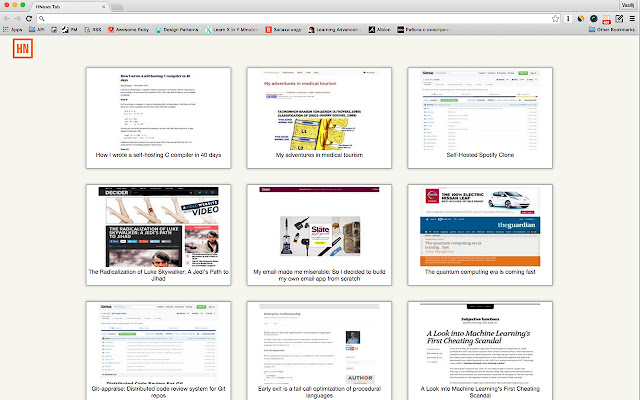Open the RSS bookmark
The image size is (640, 400).
click(x=93, y=29)
